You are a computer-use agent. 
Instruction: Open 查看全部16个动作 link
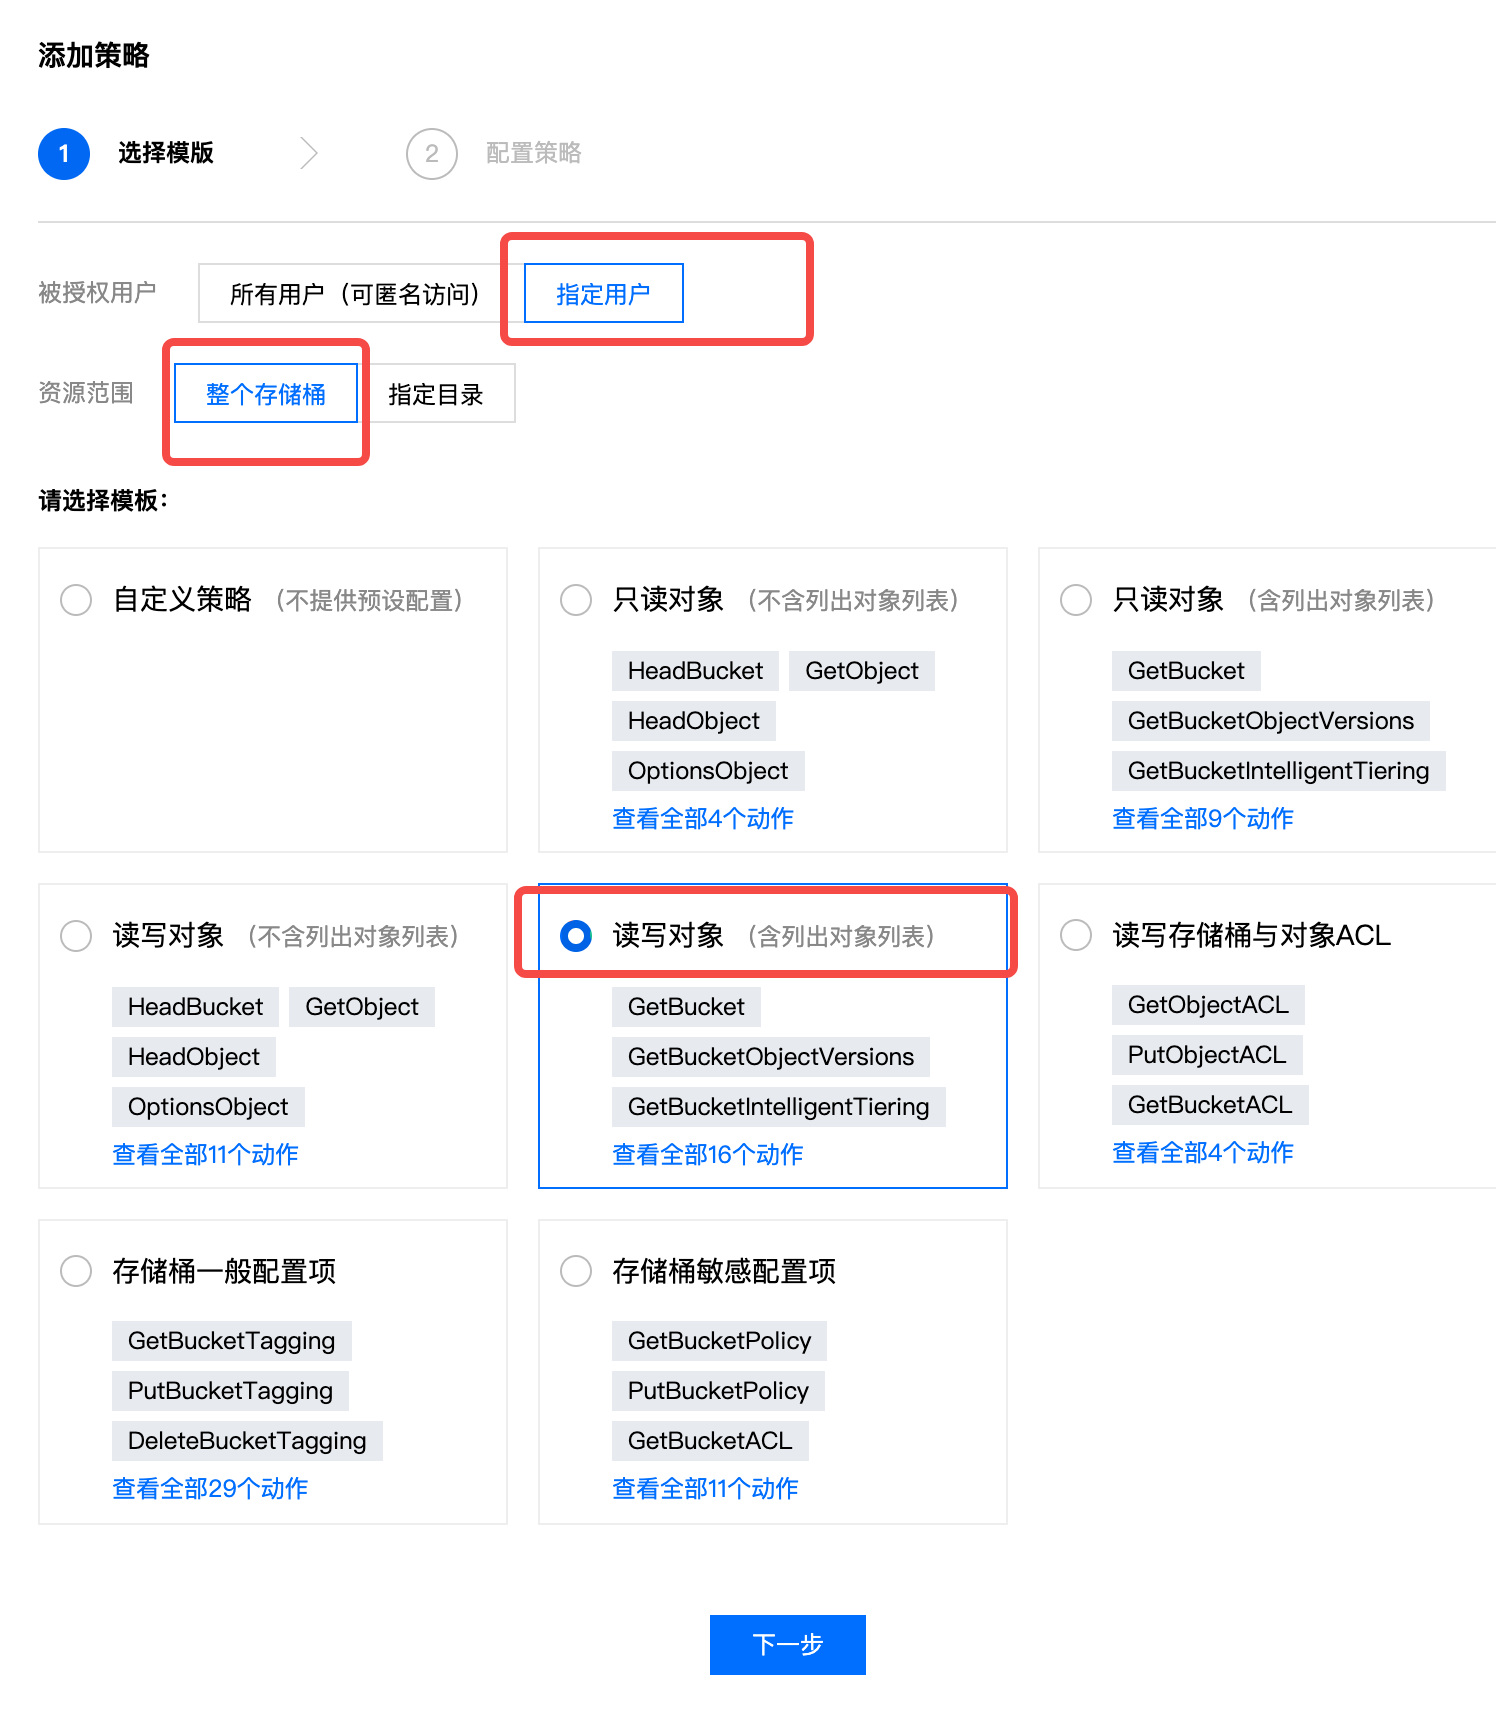[x=708, y=1154]
